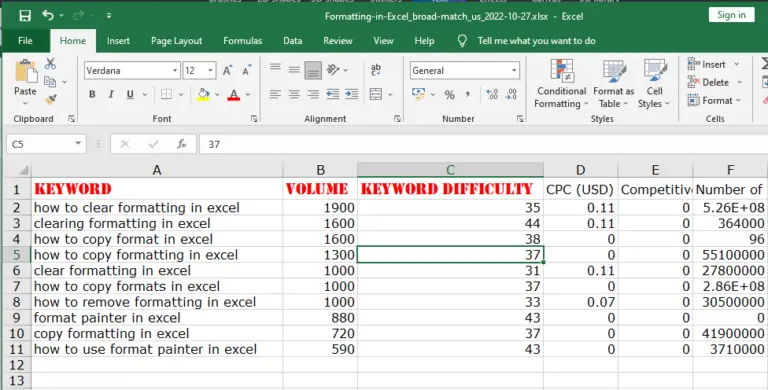The image size is (768, 390).
Task: Toggle Italic formatting
Action: [x=111, y=94]
